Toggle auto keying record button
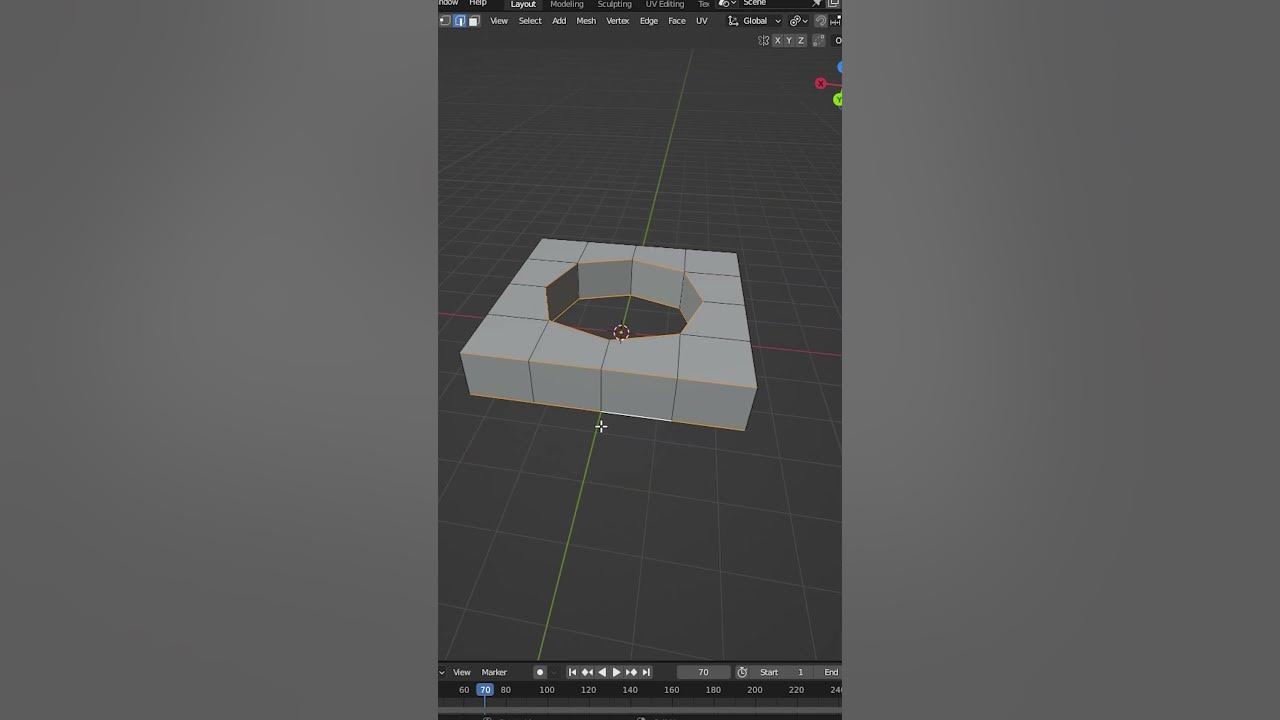Screen dimensions: 1280x720 [540, 672]
